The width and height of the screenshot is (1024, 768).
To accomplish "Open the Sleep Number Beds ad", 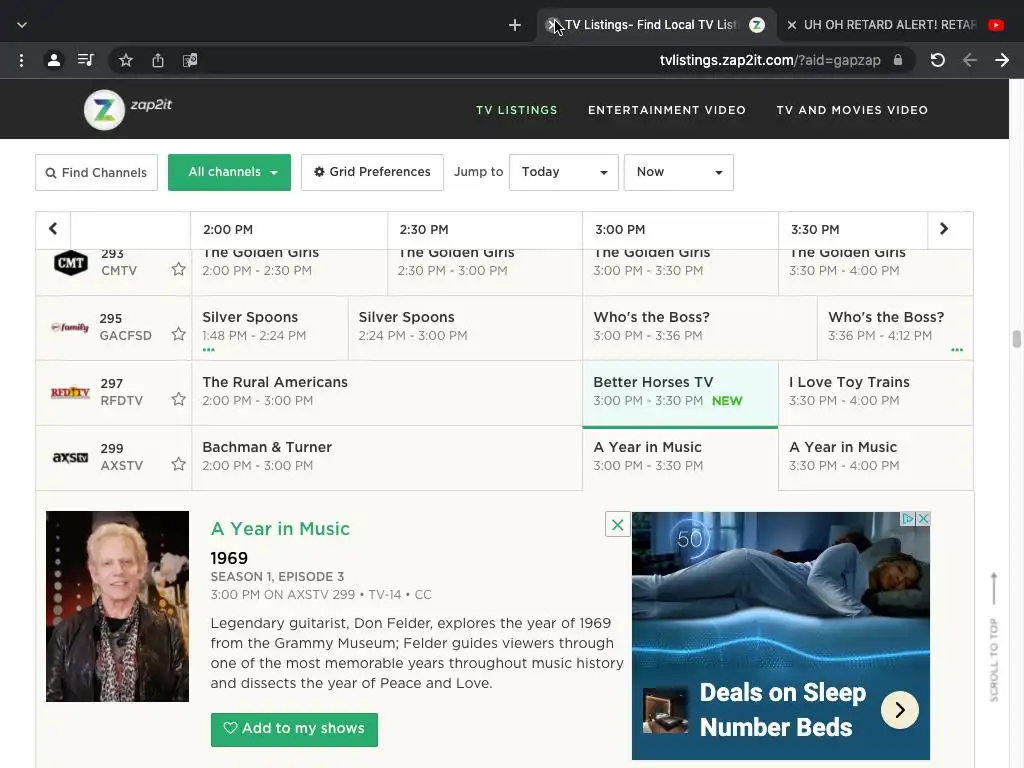I will (x=780, y=635).
